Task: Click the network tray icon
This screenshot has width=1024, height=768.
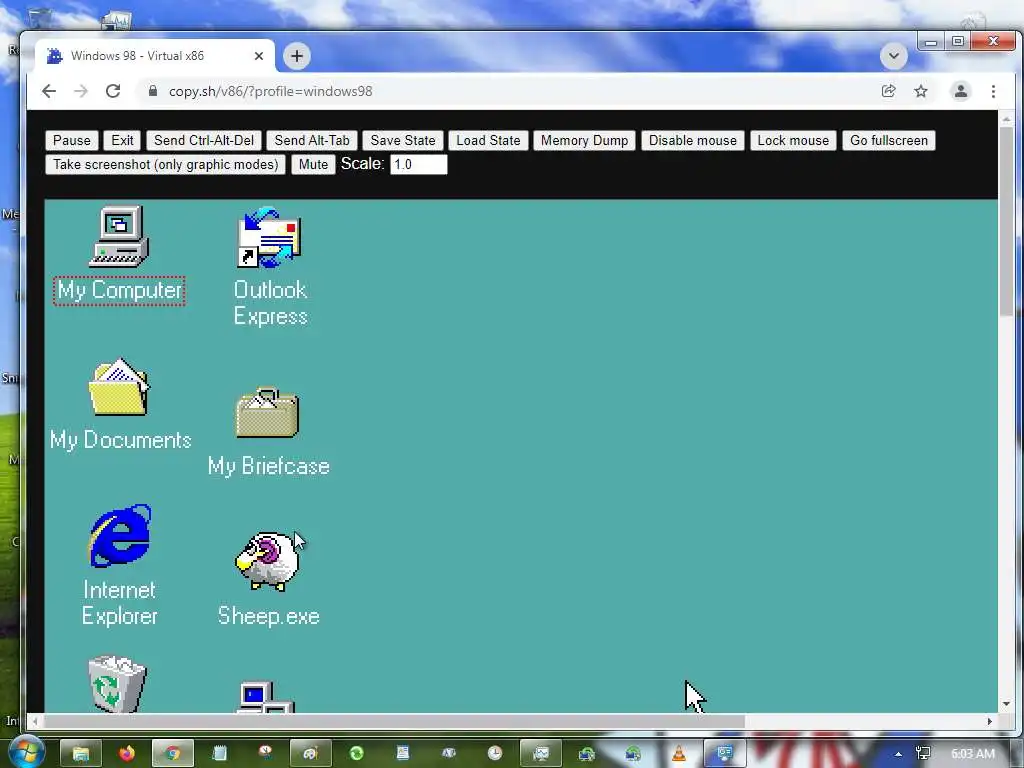Action: pos(923,754)
